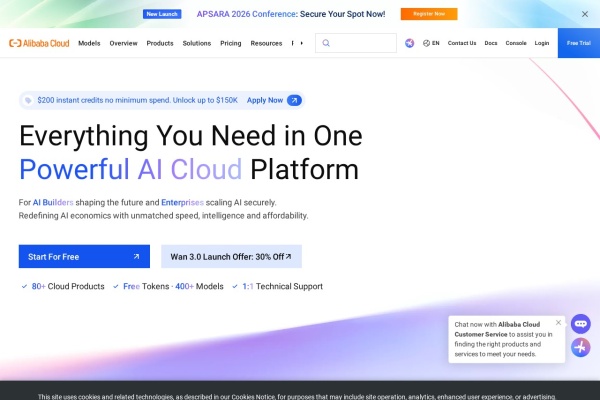Open the APSARA 2026 Conference announcement text

coord(291,14)
